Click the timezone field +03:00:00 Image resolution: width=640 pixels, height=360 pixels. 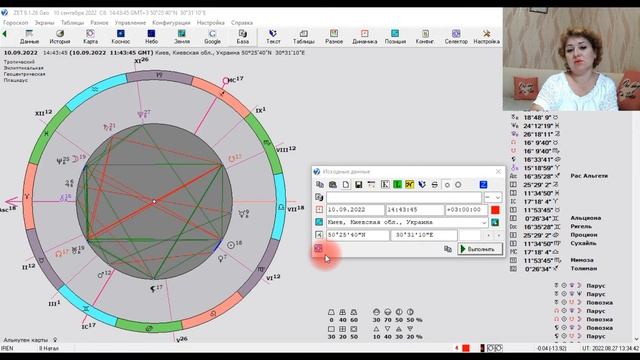click(466, 210)
